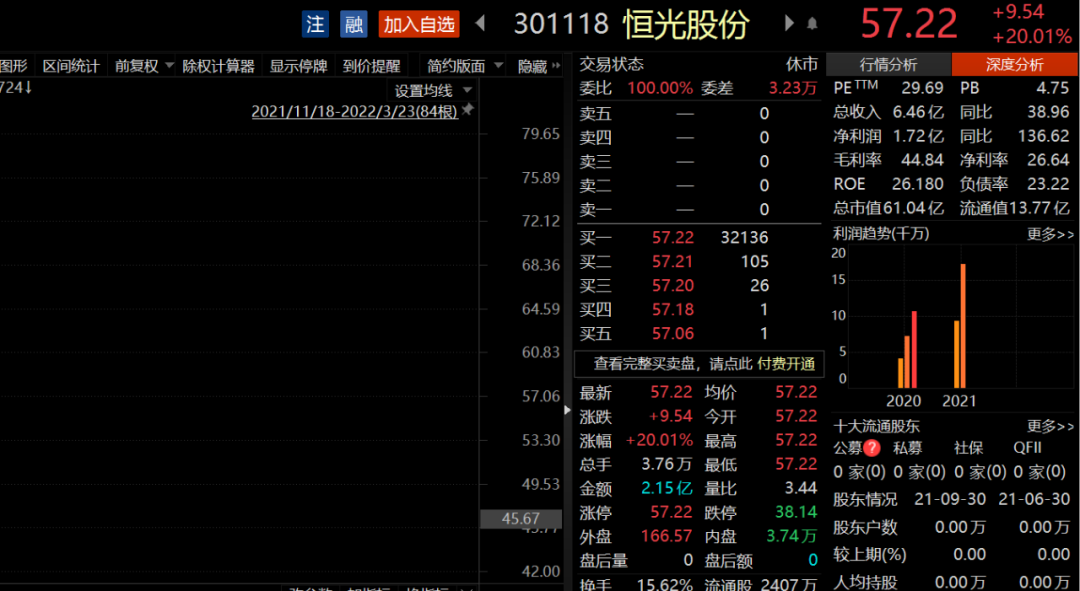Go to previous stock with left arrow
Viewport: 1080px width, 591px height.
point(481,23)
